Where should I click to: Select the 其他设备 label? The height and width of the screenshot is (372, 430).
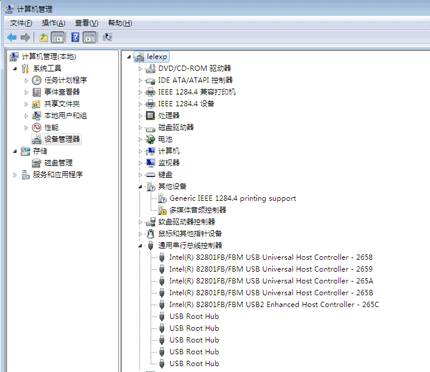[172, 186]
